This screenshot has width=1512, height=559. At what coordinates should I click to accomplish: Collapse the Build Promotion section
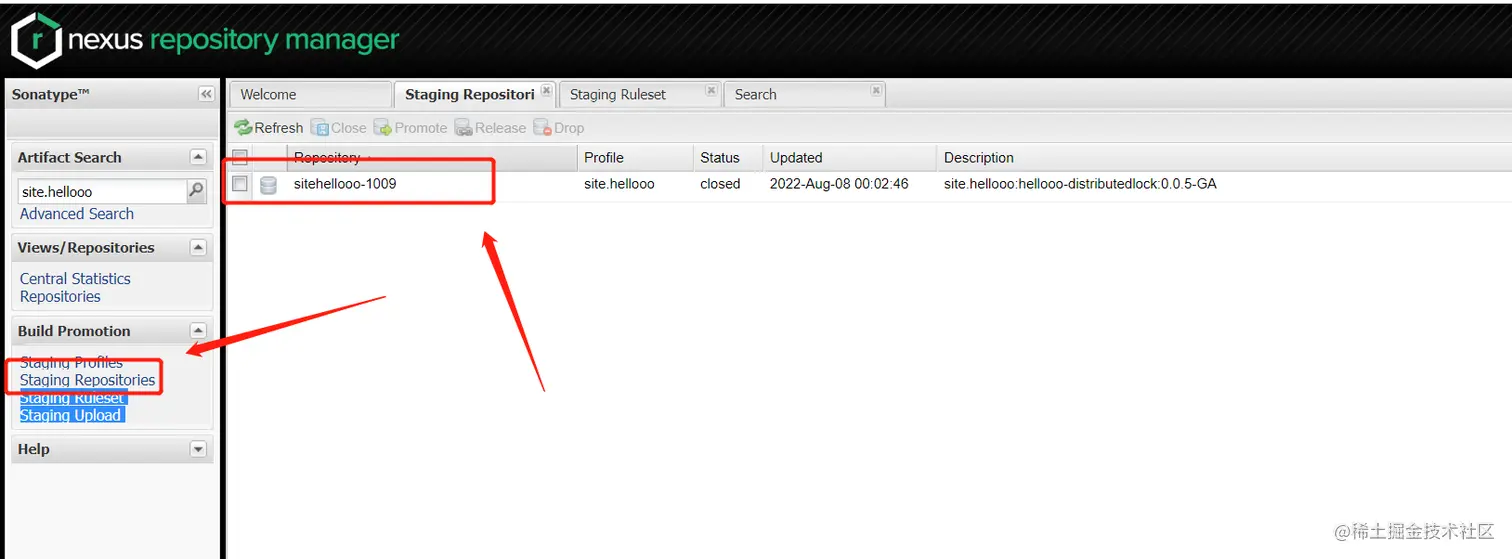[198, 331]
